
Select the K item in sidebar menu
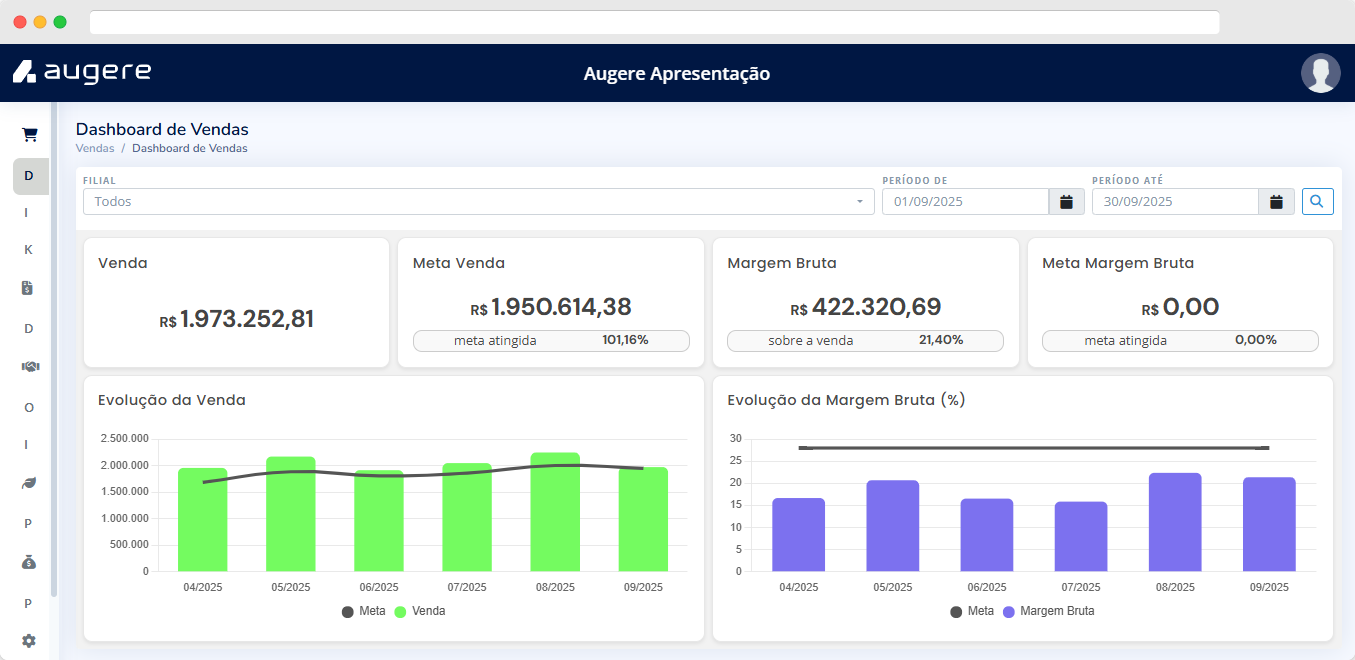(29, 249)
